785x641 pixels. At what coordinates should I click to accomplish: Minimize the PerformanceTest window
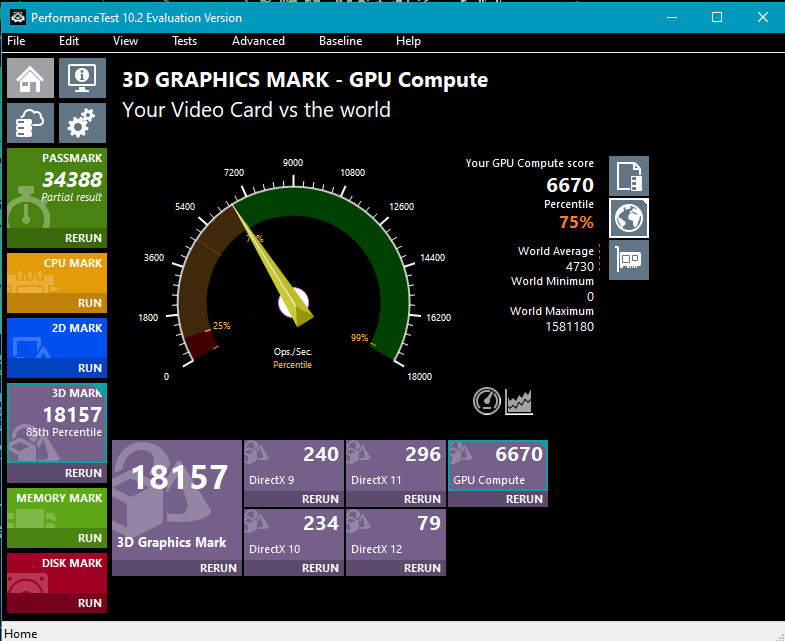click(672, 18)
